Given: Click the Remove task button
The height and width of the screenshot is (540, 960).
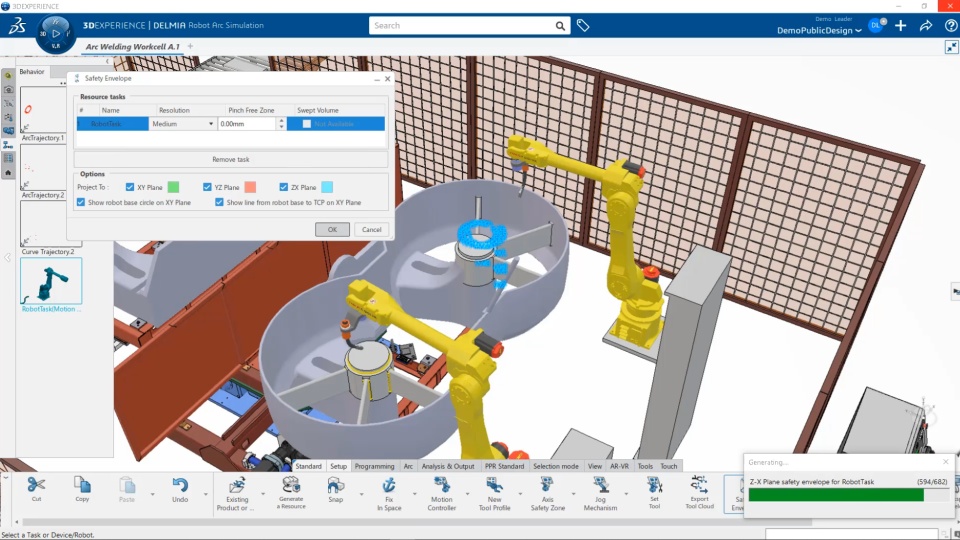Looking at the screenshot, I should coord(231,159).
